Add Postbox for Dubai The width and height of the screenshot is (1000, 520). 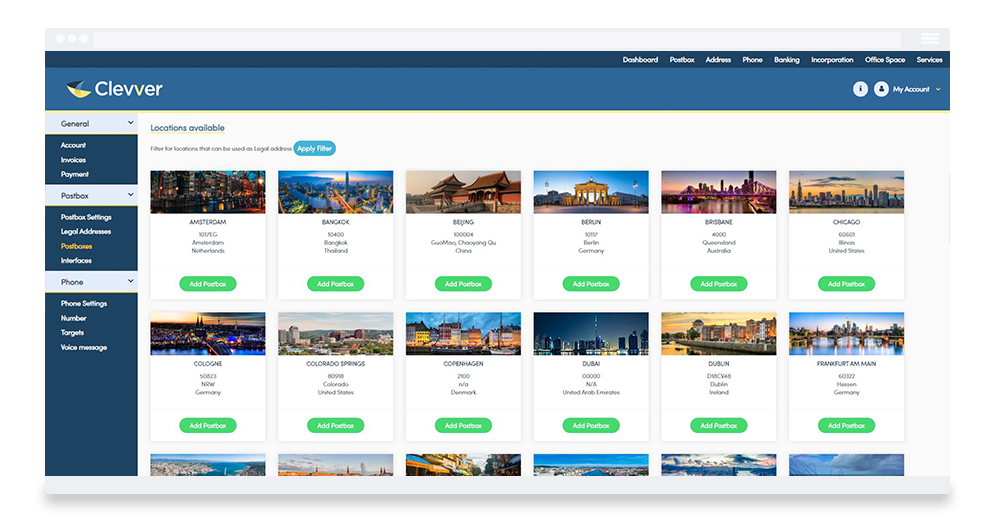(x=591, y=426)
